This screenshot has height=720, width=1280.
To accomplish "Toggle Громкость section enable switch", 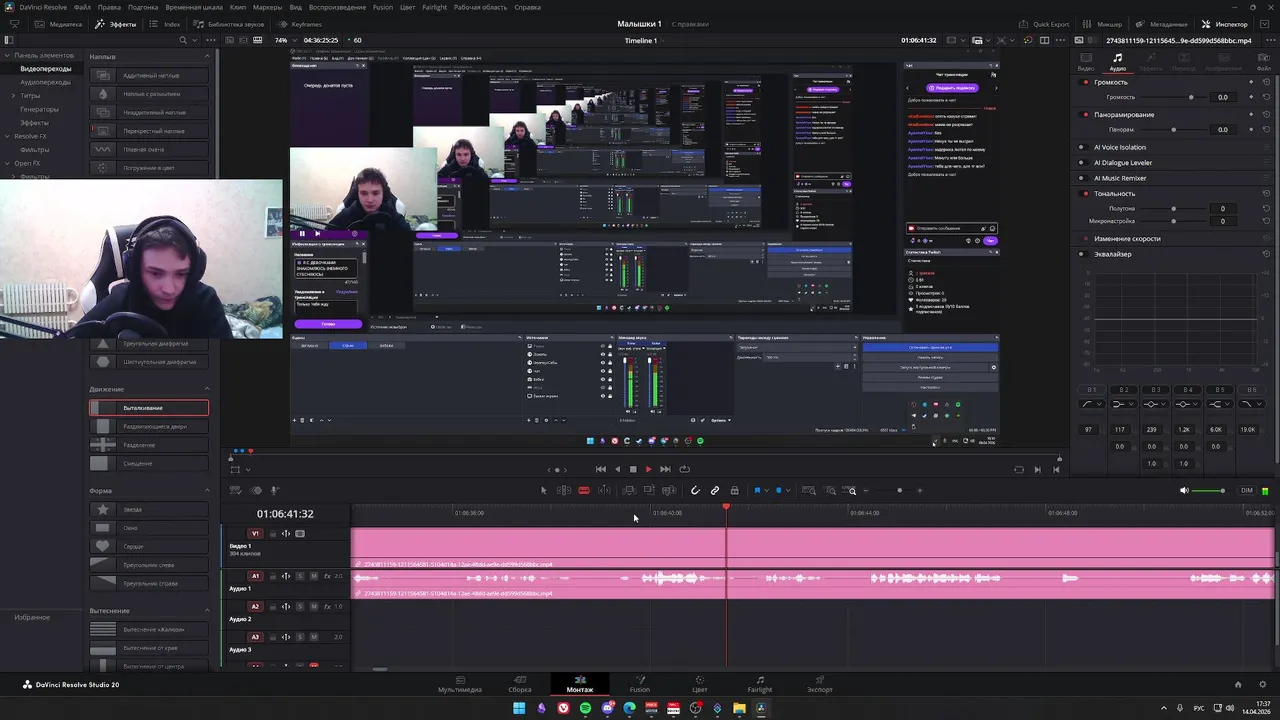I will click(1086, 82).
